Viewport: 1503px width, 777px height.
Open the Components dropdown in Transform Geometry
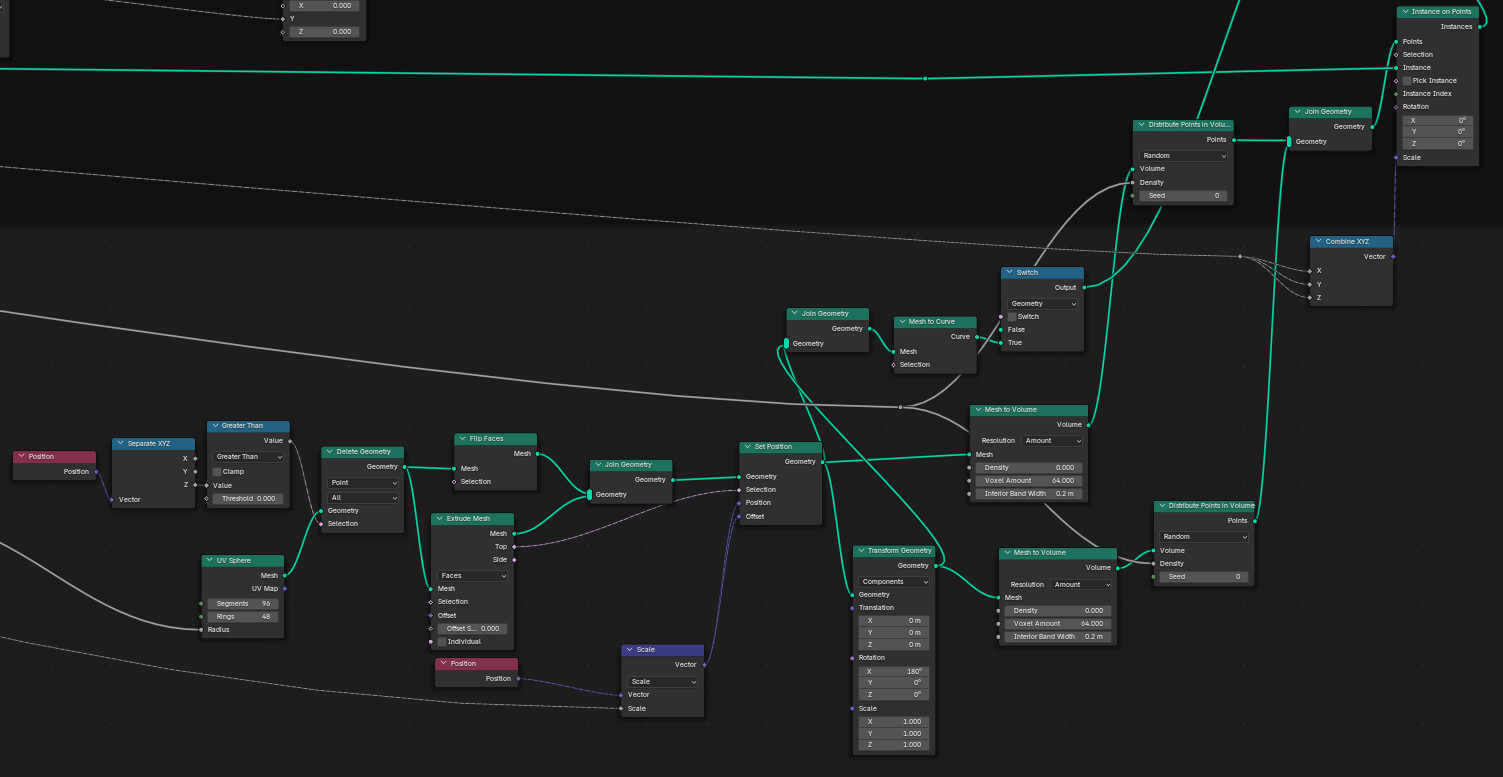pyautogui.click(x=894, y=582)
